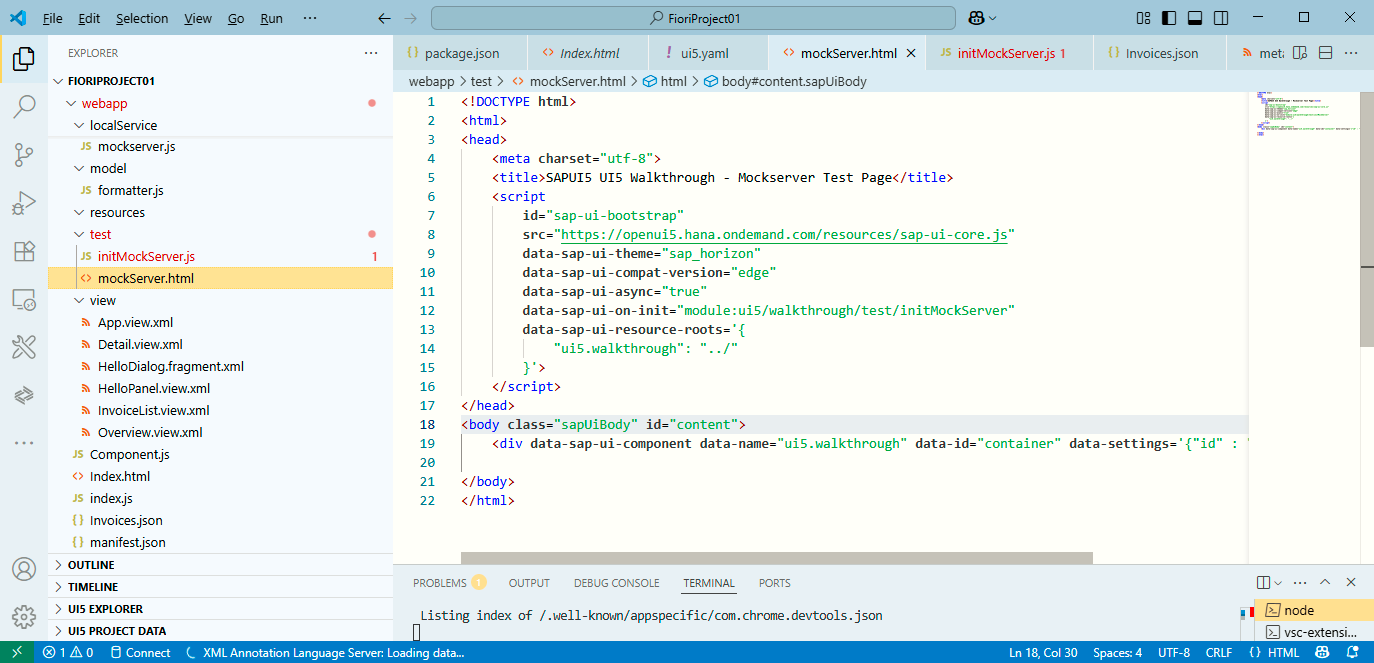Open the Search view

(x=24, y=105)
